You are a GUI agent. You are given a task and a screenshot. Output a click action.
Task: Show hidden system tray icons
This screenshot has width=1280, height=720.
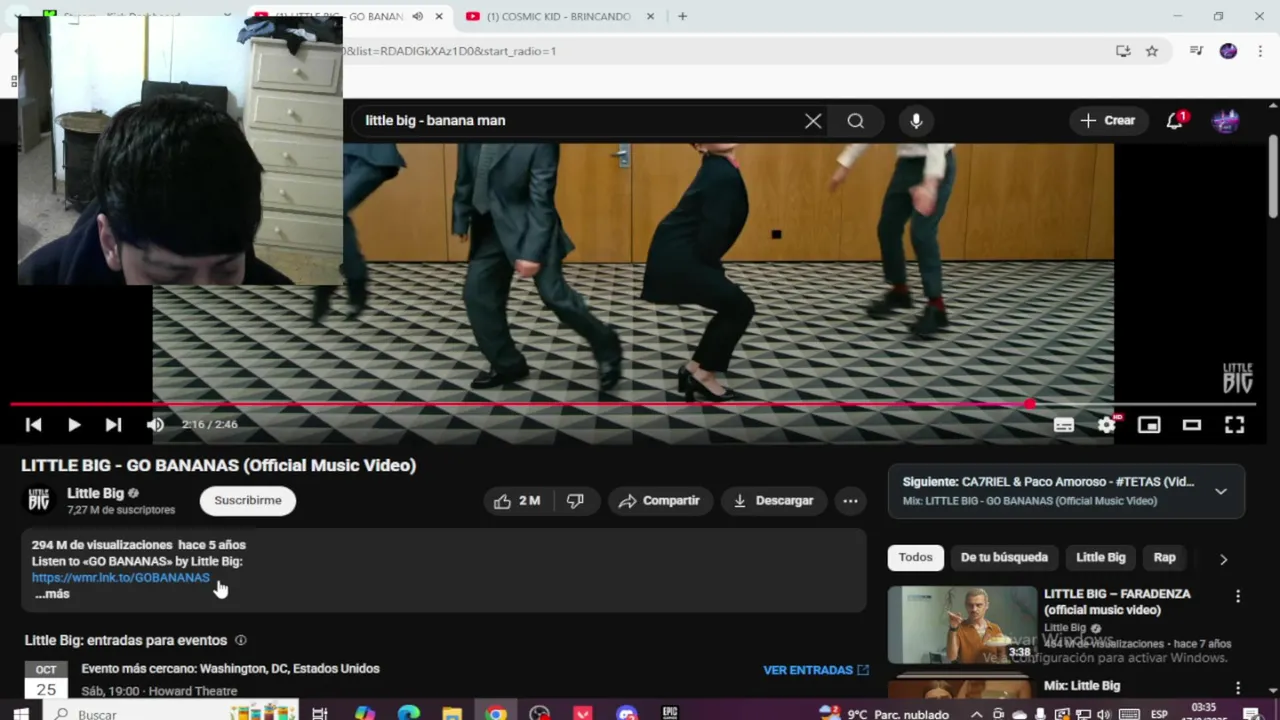click(979, 714)
